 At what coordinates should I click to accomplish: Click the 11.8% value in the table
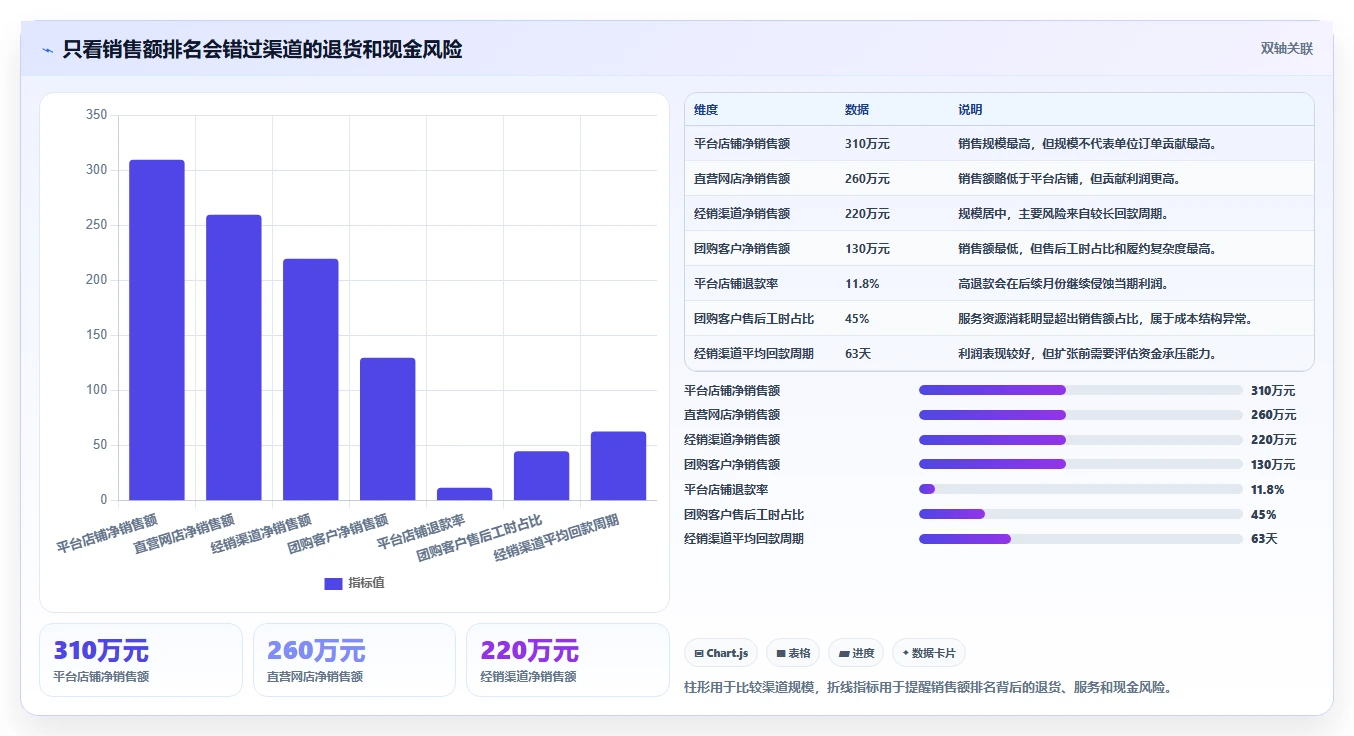[x=862, y=284]
